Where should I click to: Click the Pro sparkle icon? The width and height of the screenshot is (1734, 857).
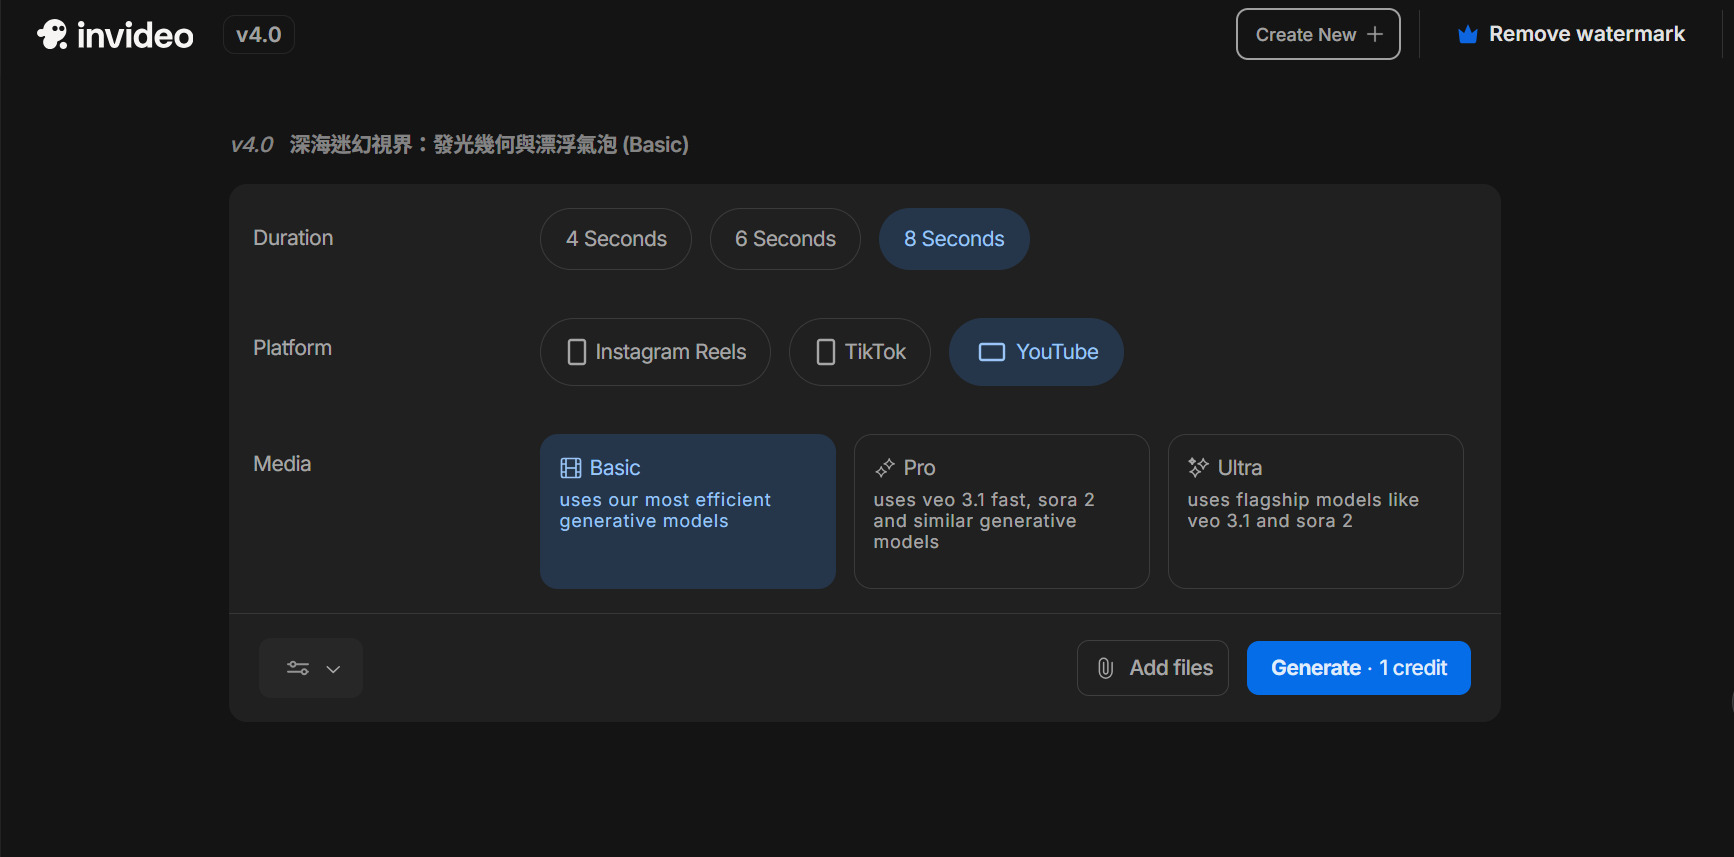(x=885, y=468)
